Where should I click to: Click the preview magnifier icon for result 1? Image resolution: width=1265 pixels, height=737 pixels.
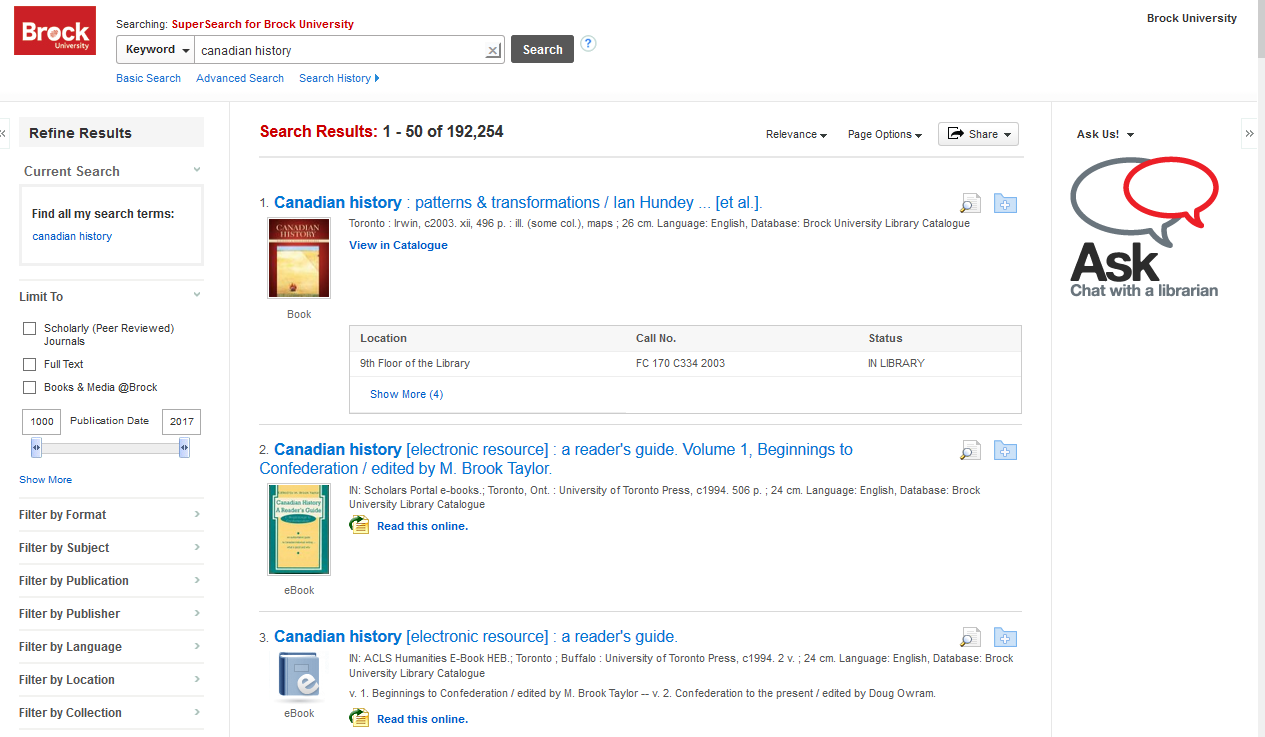[970, 204]
